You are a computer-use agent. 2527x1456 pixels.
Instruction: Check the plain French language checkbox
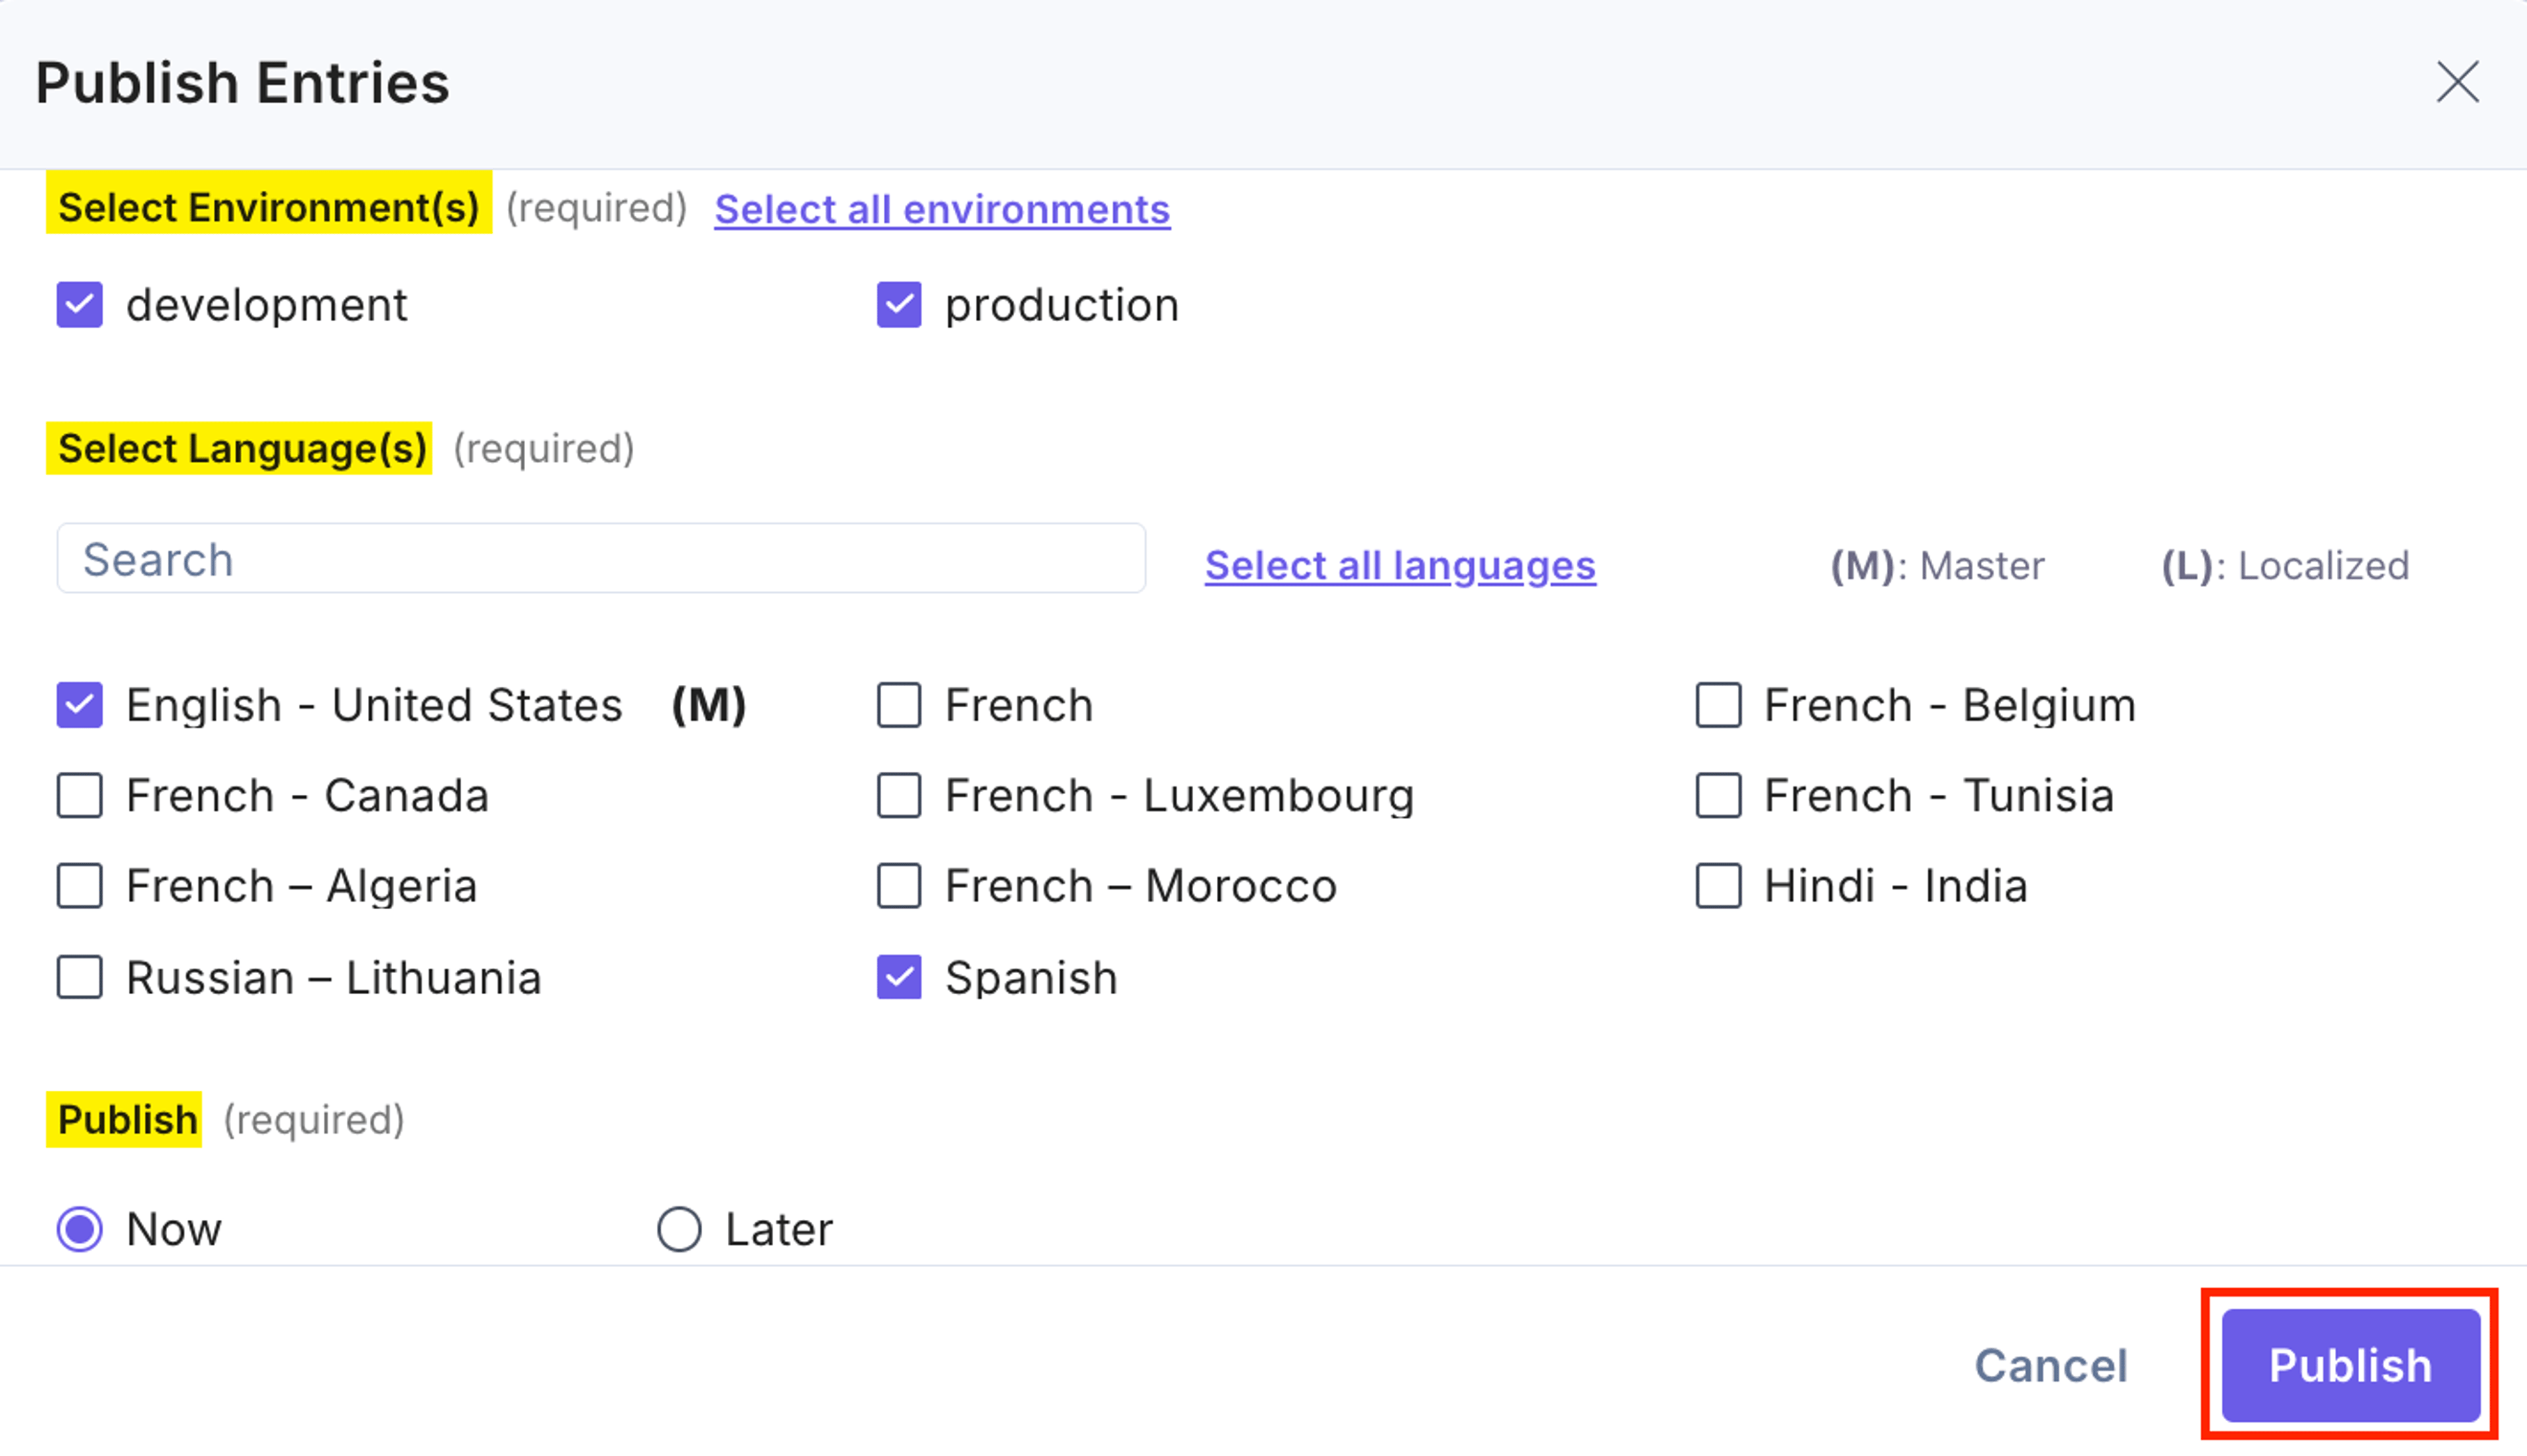point(899,705)
